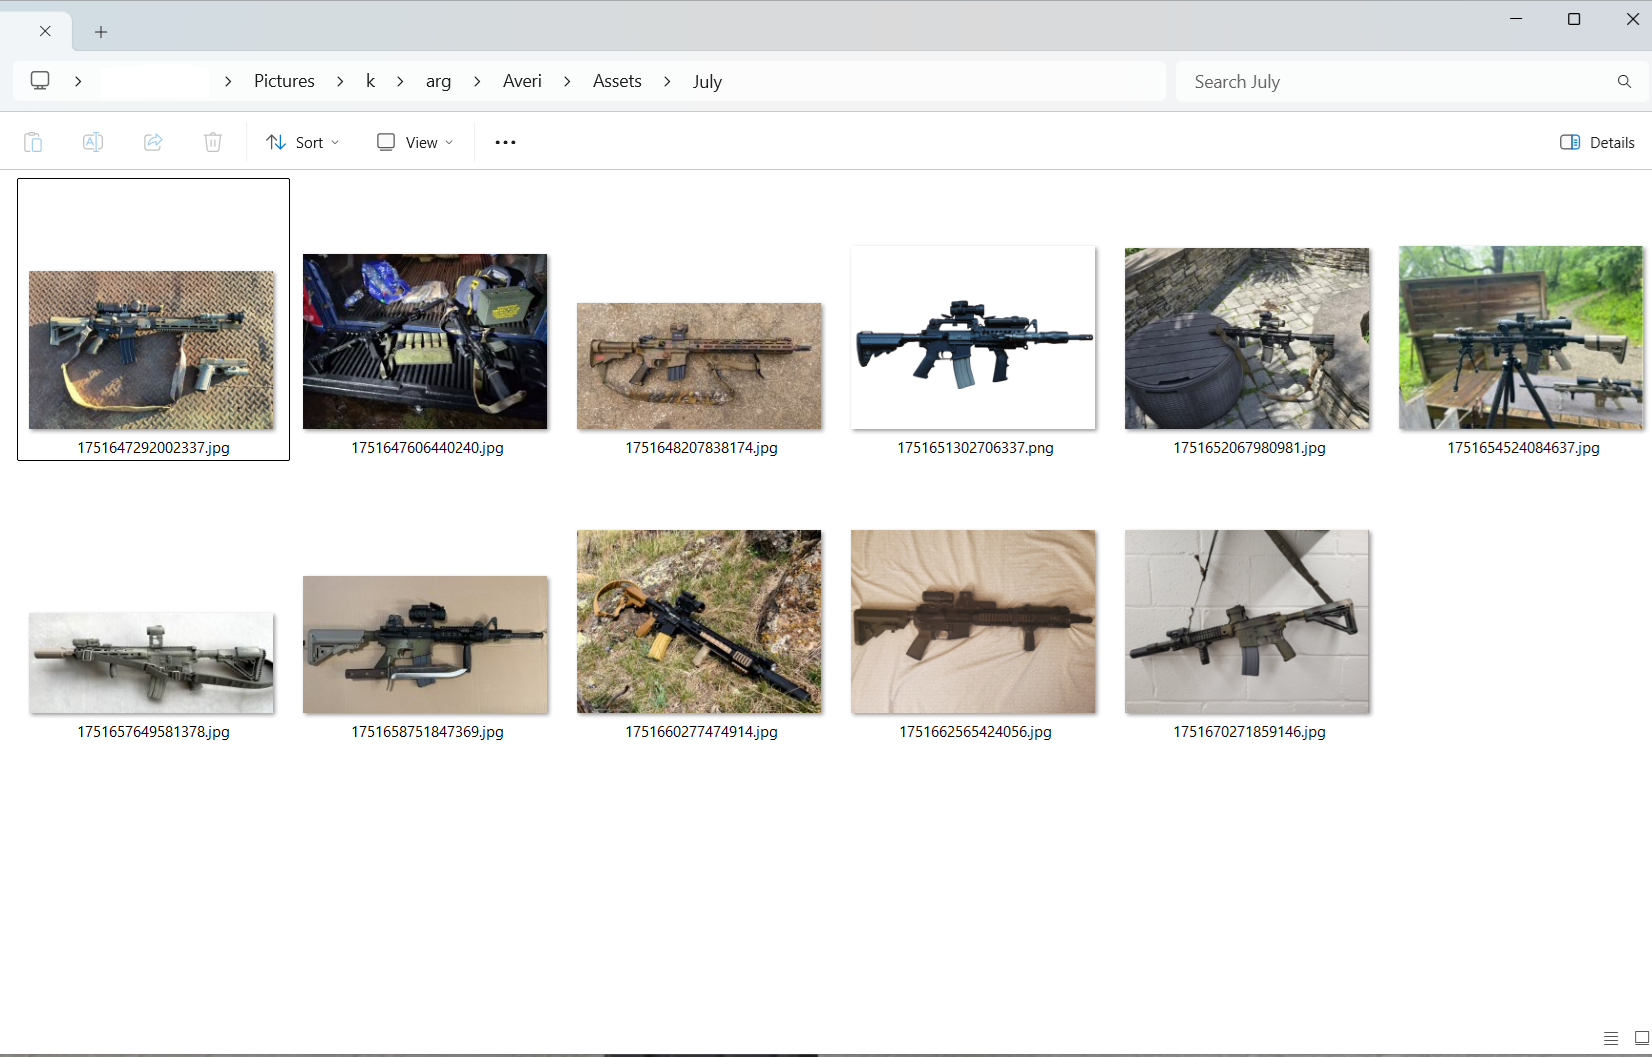Click the file name 1751660277474914.jpg
1652x1057 pixels.
701,732
